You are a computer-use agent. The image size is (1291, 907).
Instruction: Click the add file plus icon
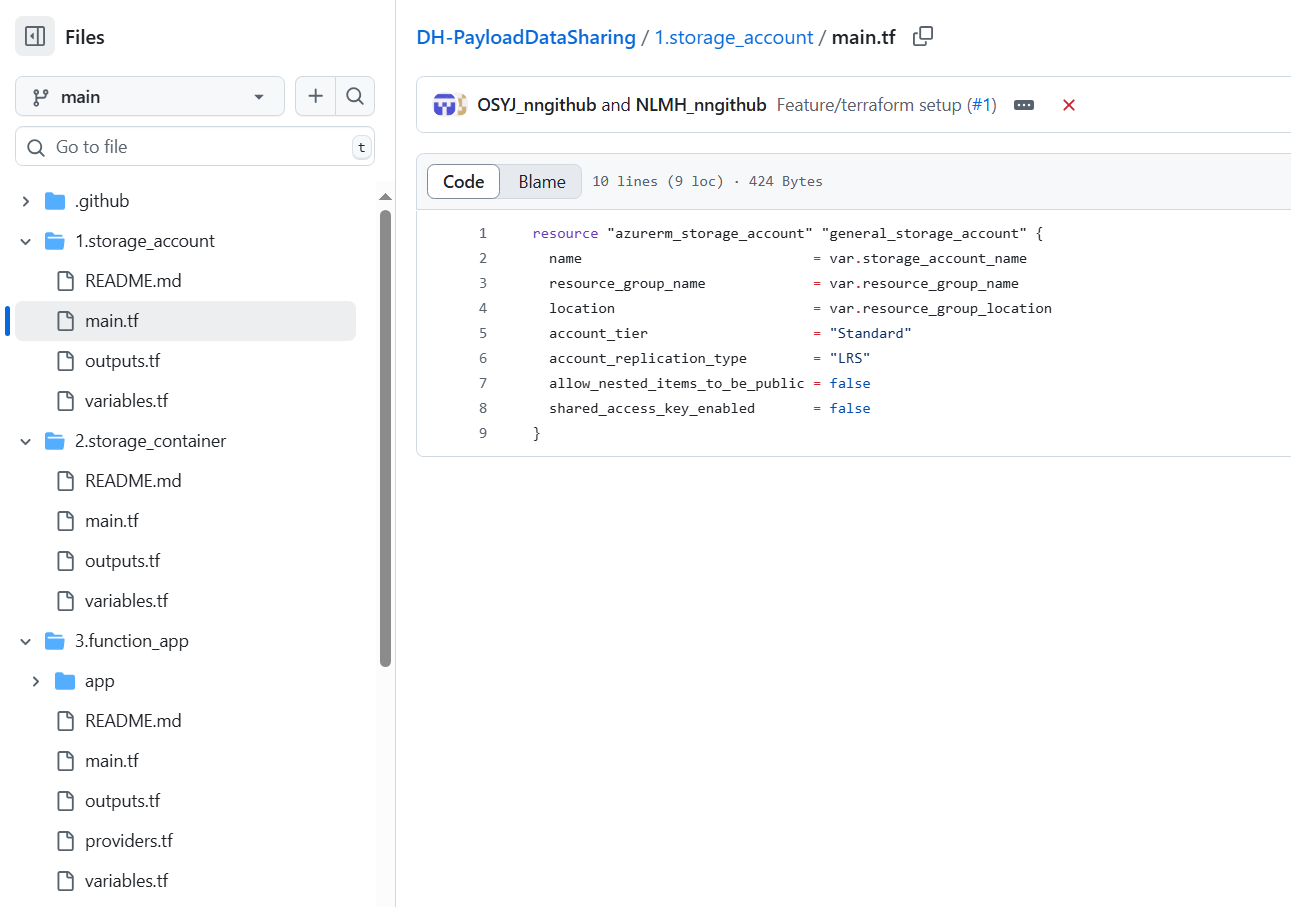[315, 97]
